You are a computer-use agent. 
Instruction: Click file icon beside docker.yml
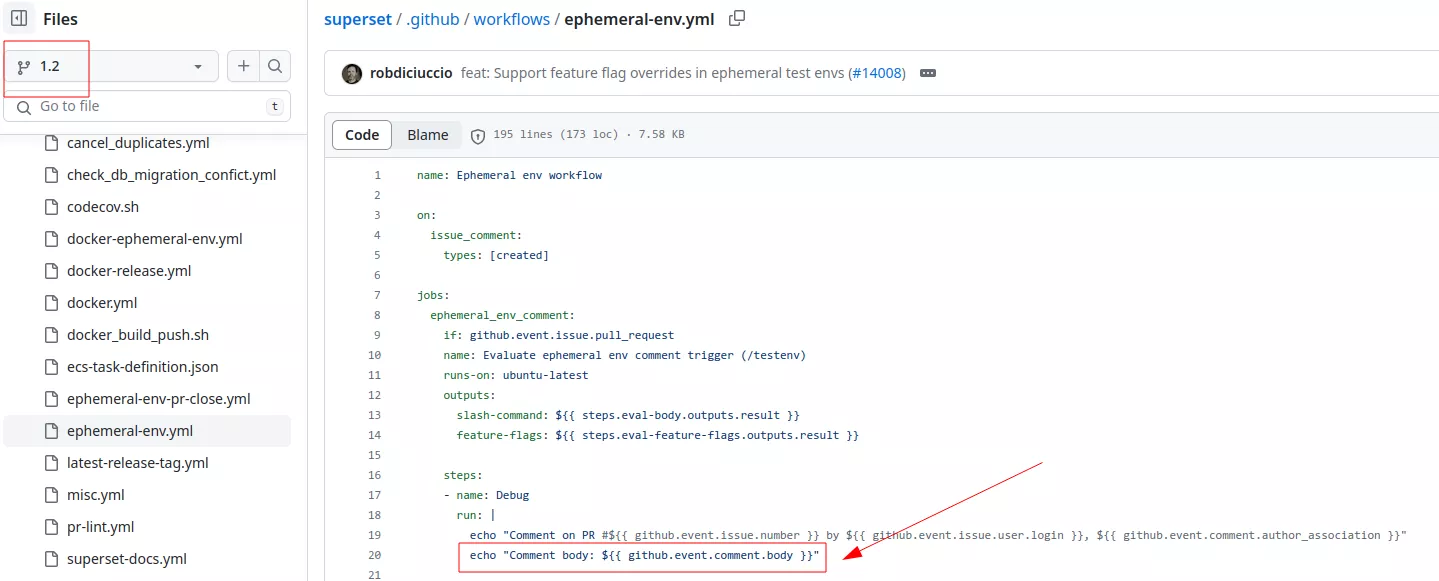(52, 303)
